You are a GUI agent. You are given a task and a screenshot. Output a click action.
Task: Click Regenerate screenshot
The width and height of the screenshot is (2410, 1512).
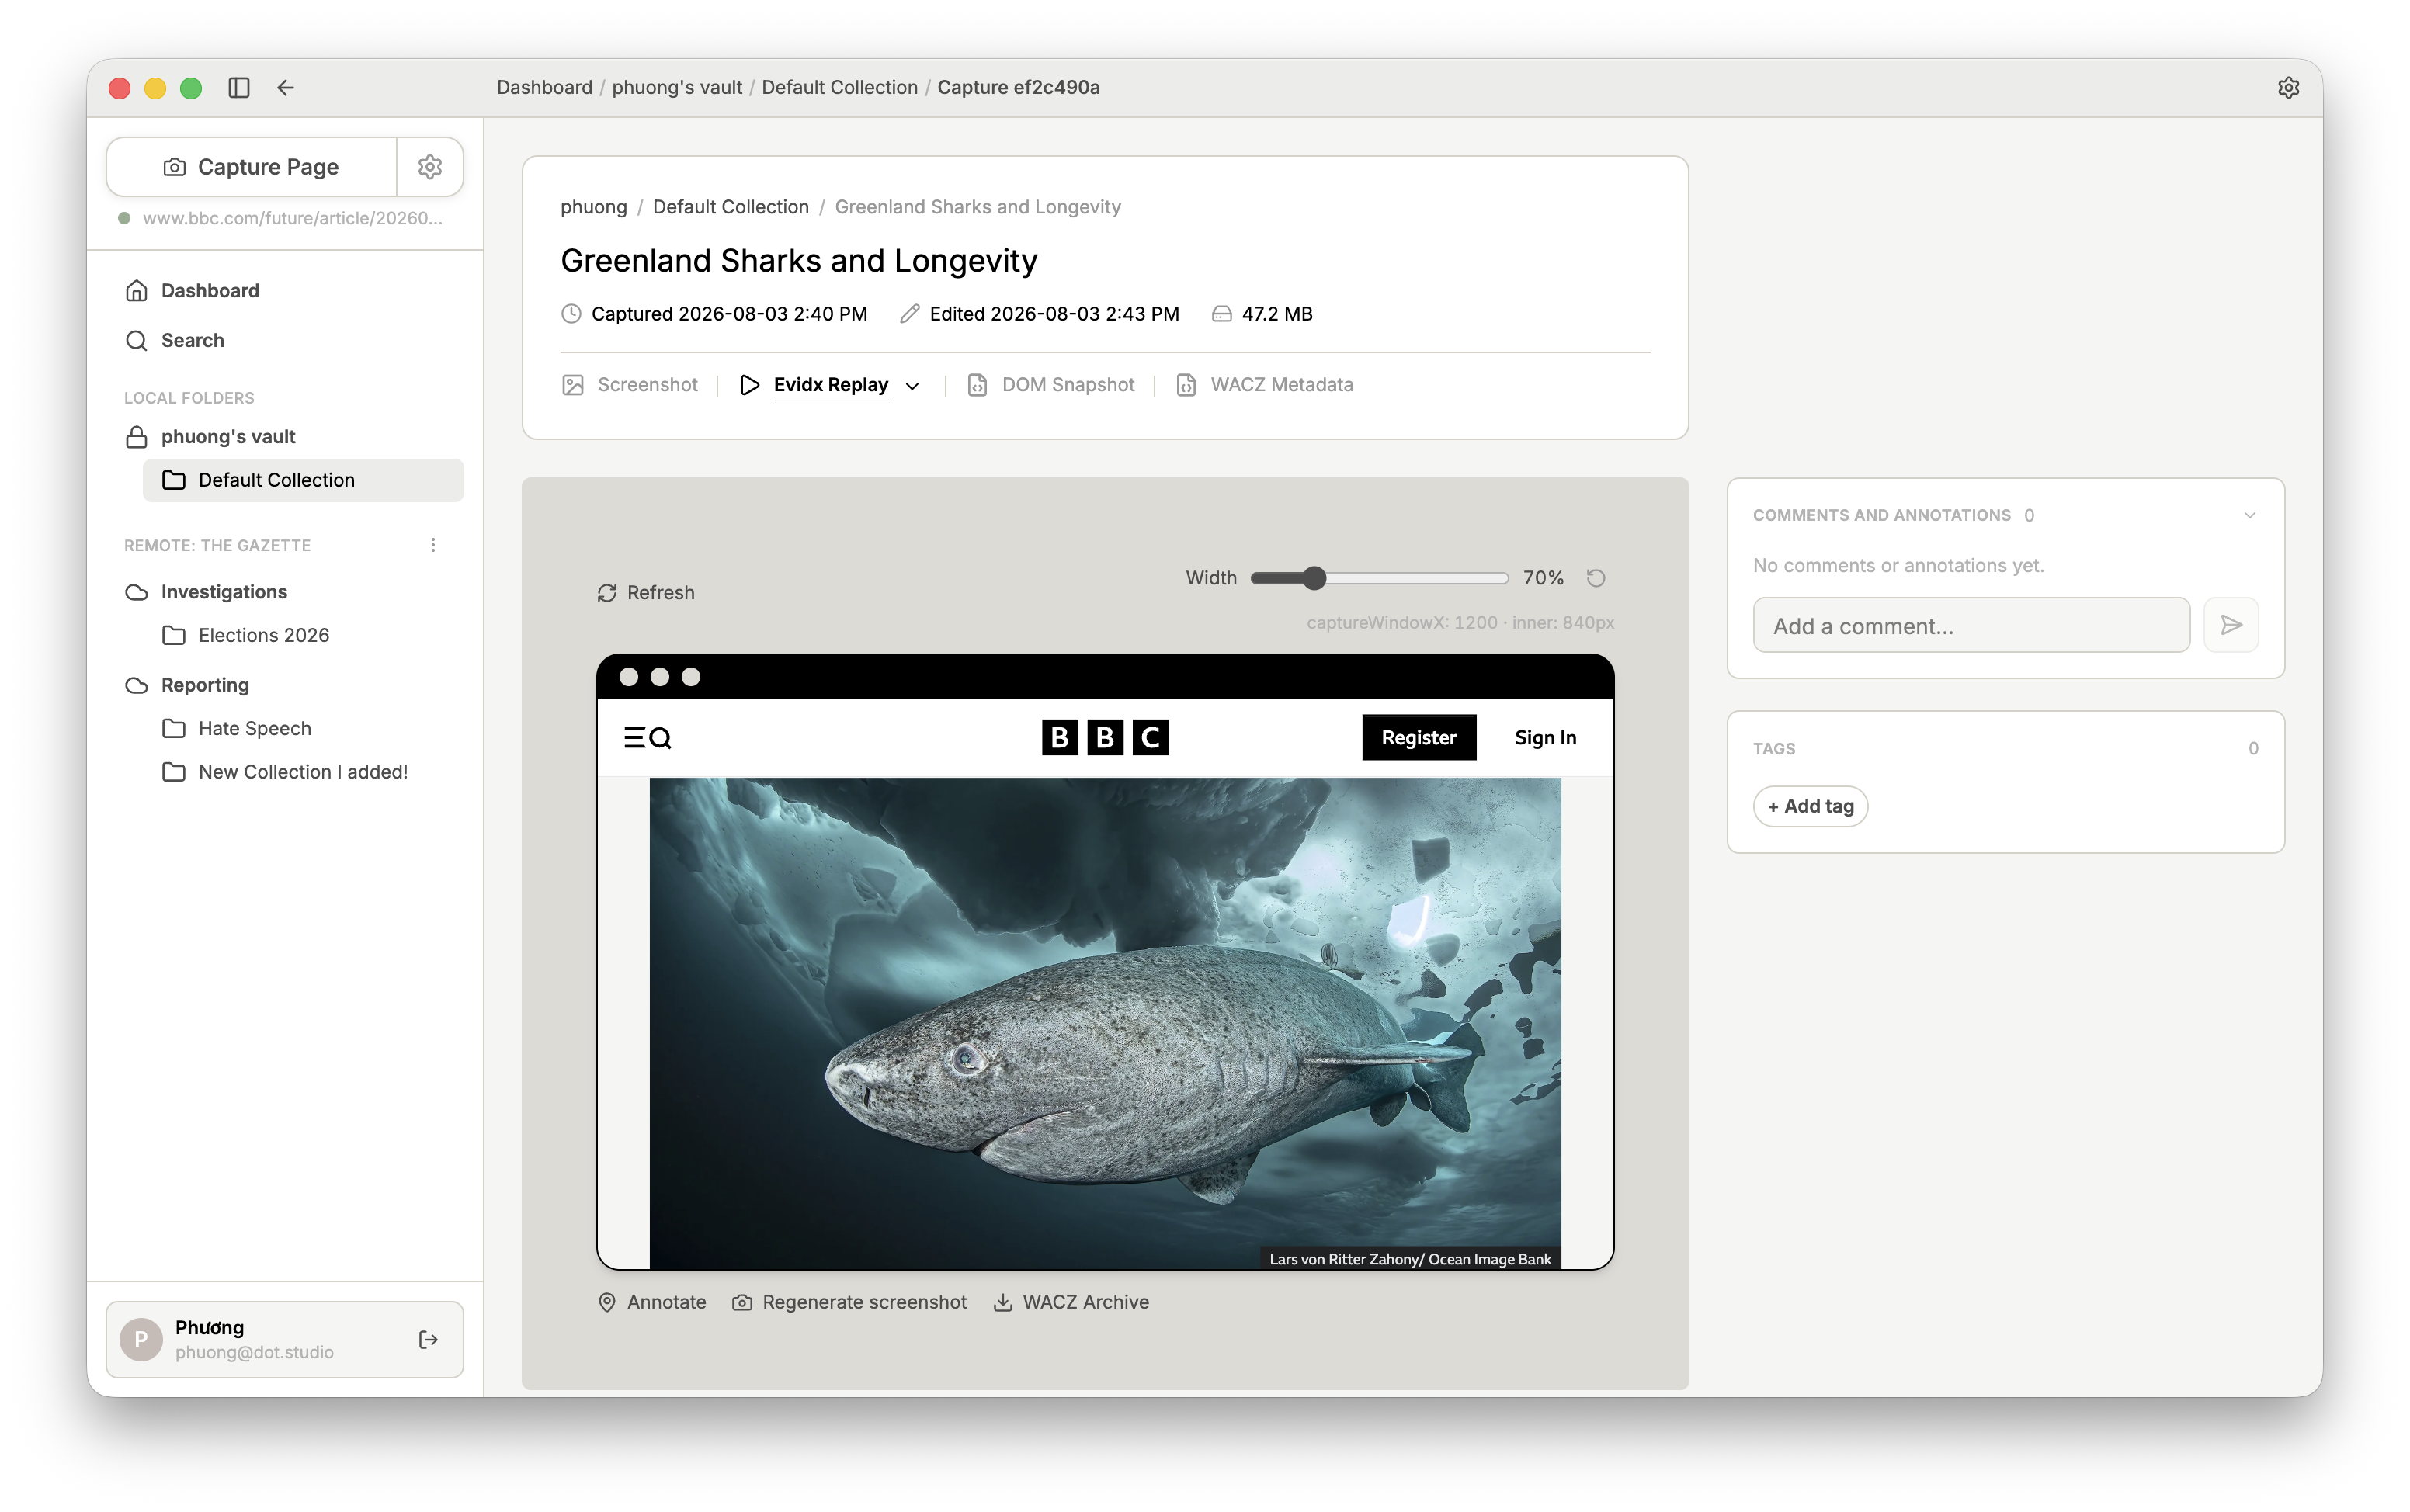(x=849, y=1302)
